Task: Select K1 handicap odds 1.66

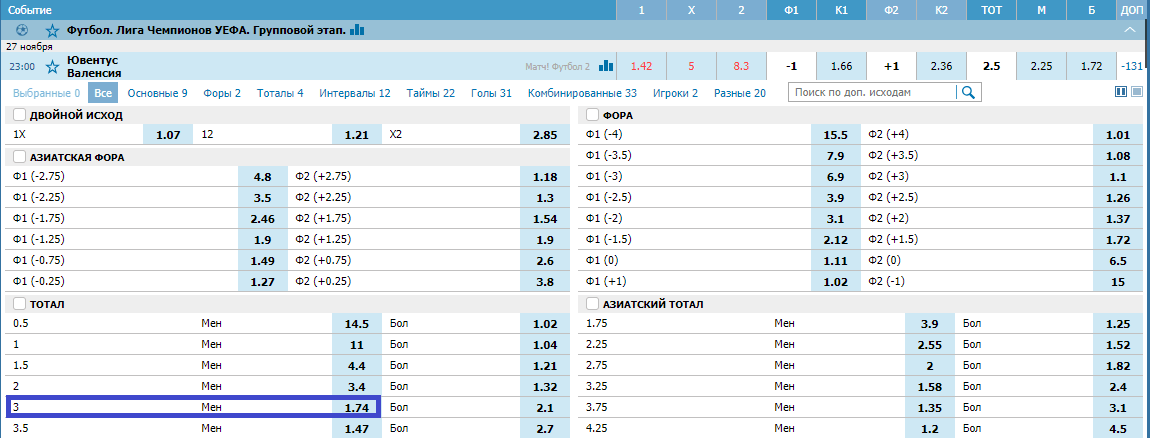Action: click(x=841, y=66)
